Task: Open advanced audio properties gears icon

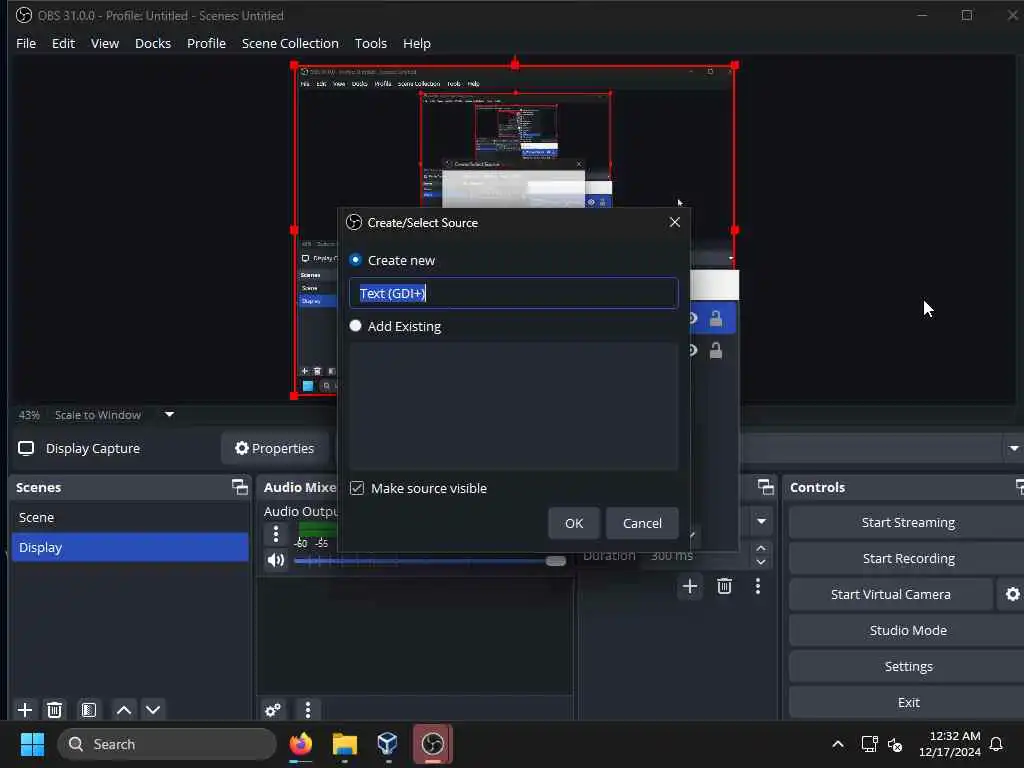Action: (273, 709)
